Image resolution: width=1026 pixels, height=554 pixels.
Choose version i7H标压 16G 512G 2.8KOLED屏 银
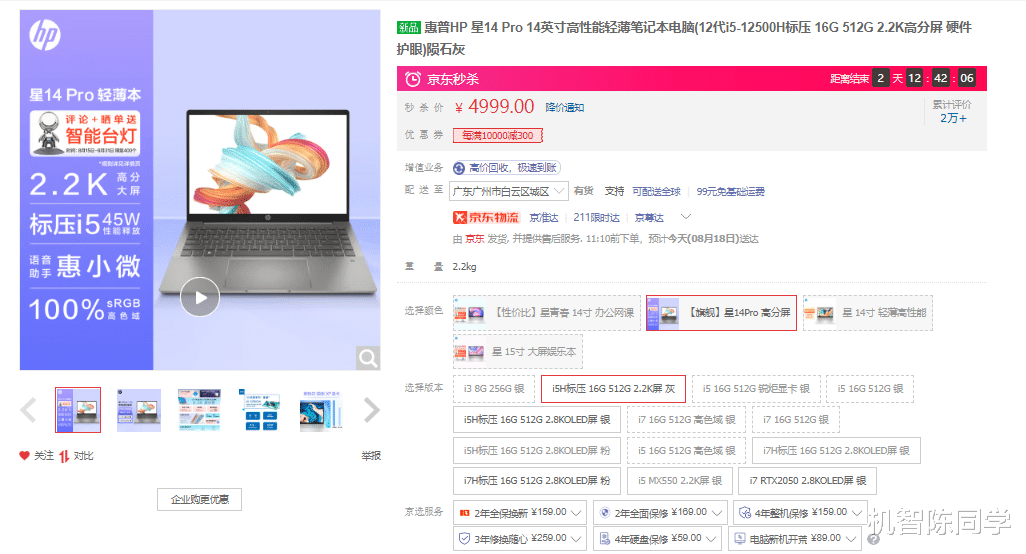pos(836,450)
